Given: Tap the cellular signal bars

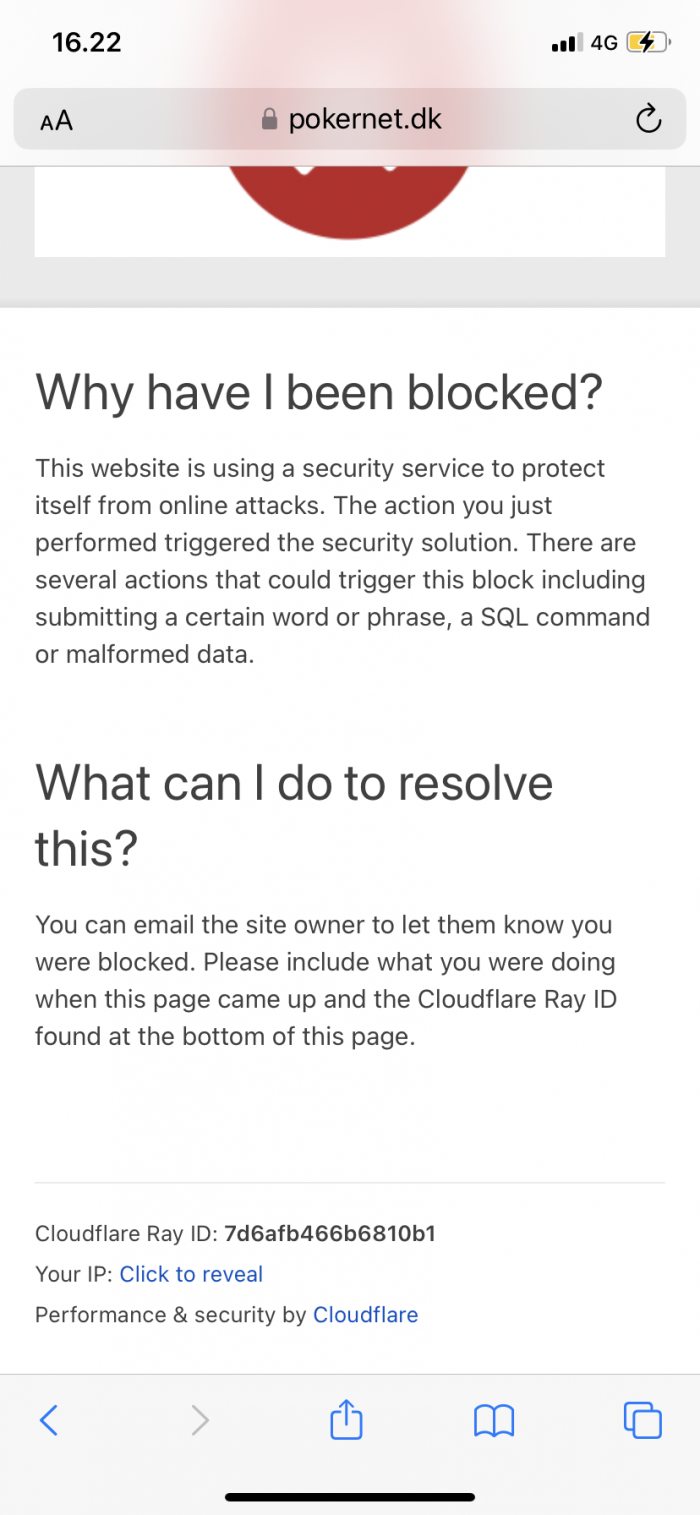Looking at the screenshot, I should 567,43.
